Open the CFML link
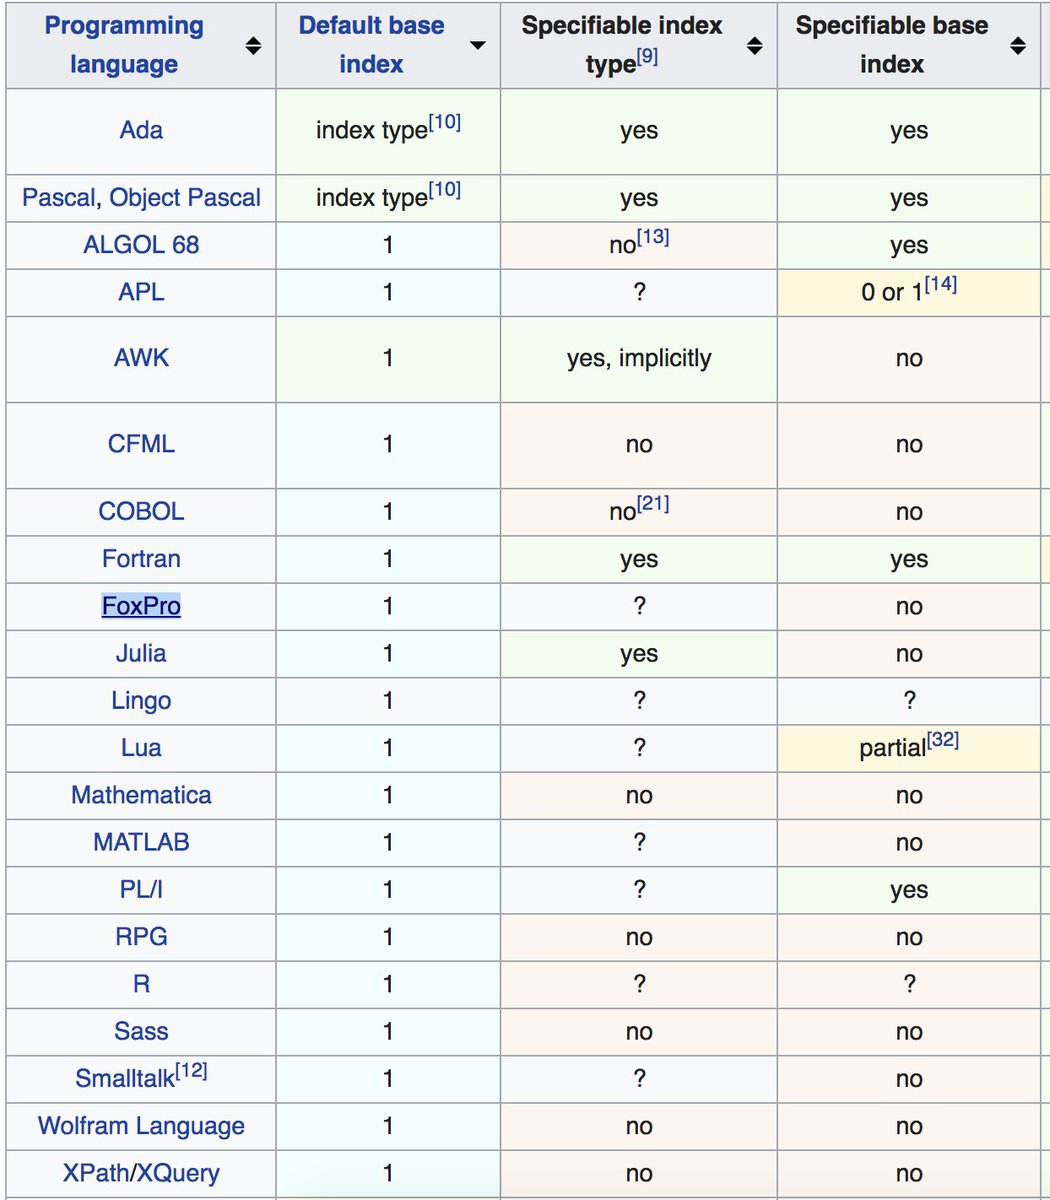 (x=141, y=444)
